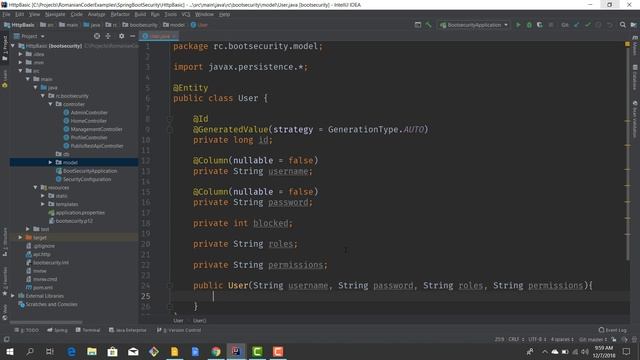Click the editor vertical scrollbar
640x360 pixels.
click(x=627, y=151)
